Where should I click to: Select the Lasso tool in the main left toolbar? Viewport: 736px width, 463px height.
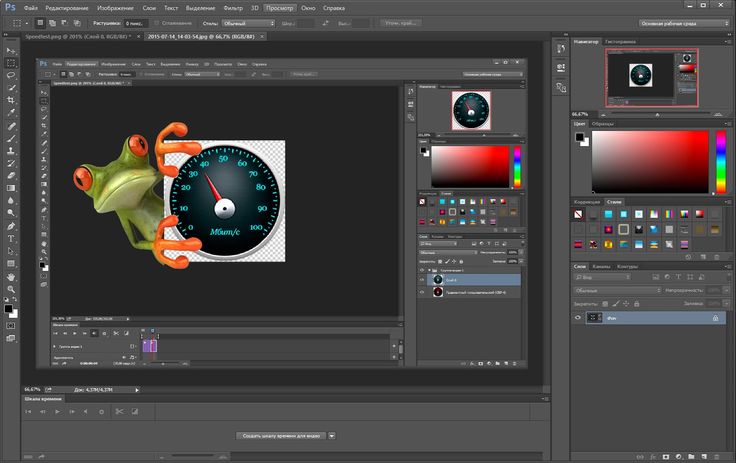pyautogui.click(x=11, y=75)
